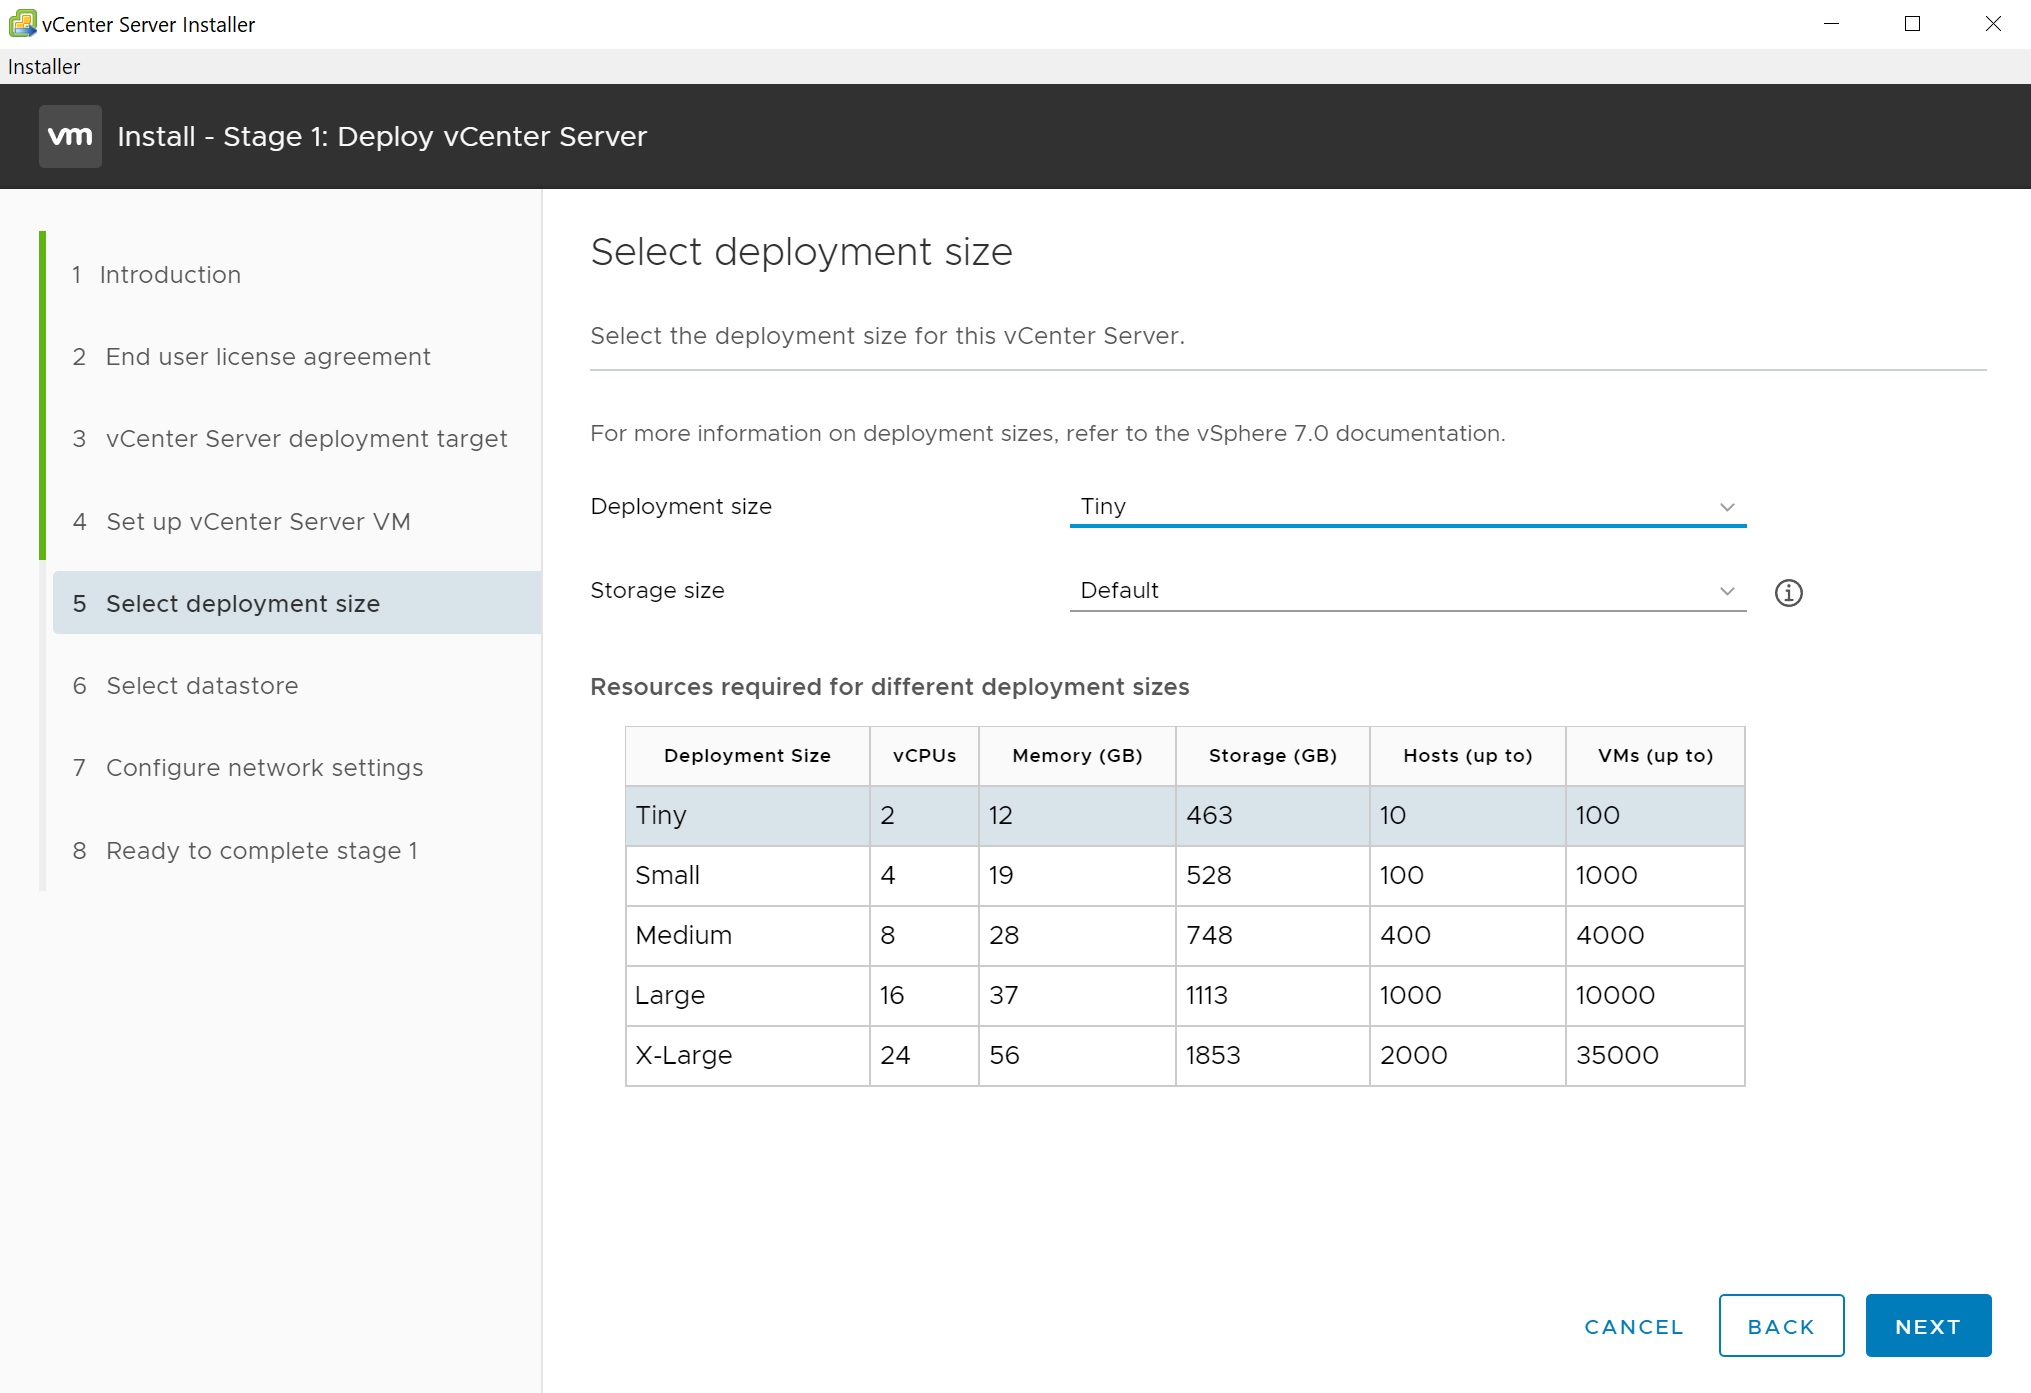Go to Ready to complete stage 1 step

(x=245, y=851)
